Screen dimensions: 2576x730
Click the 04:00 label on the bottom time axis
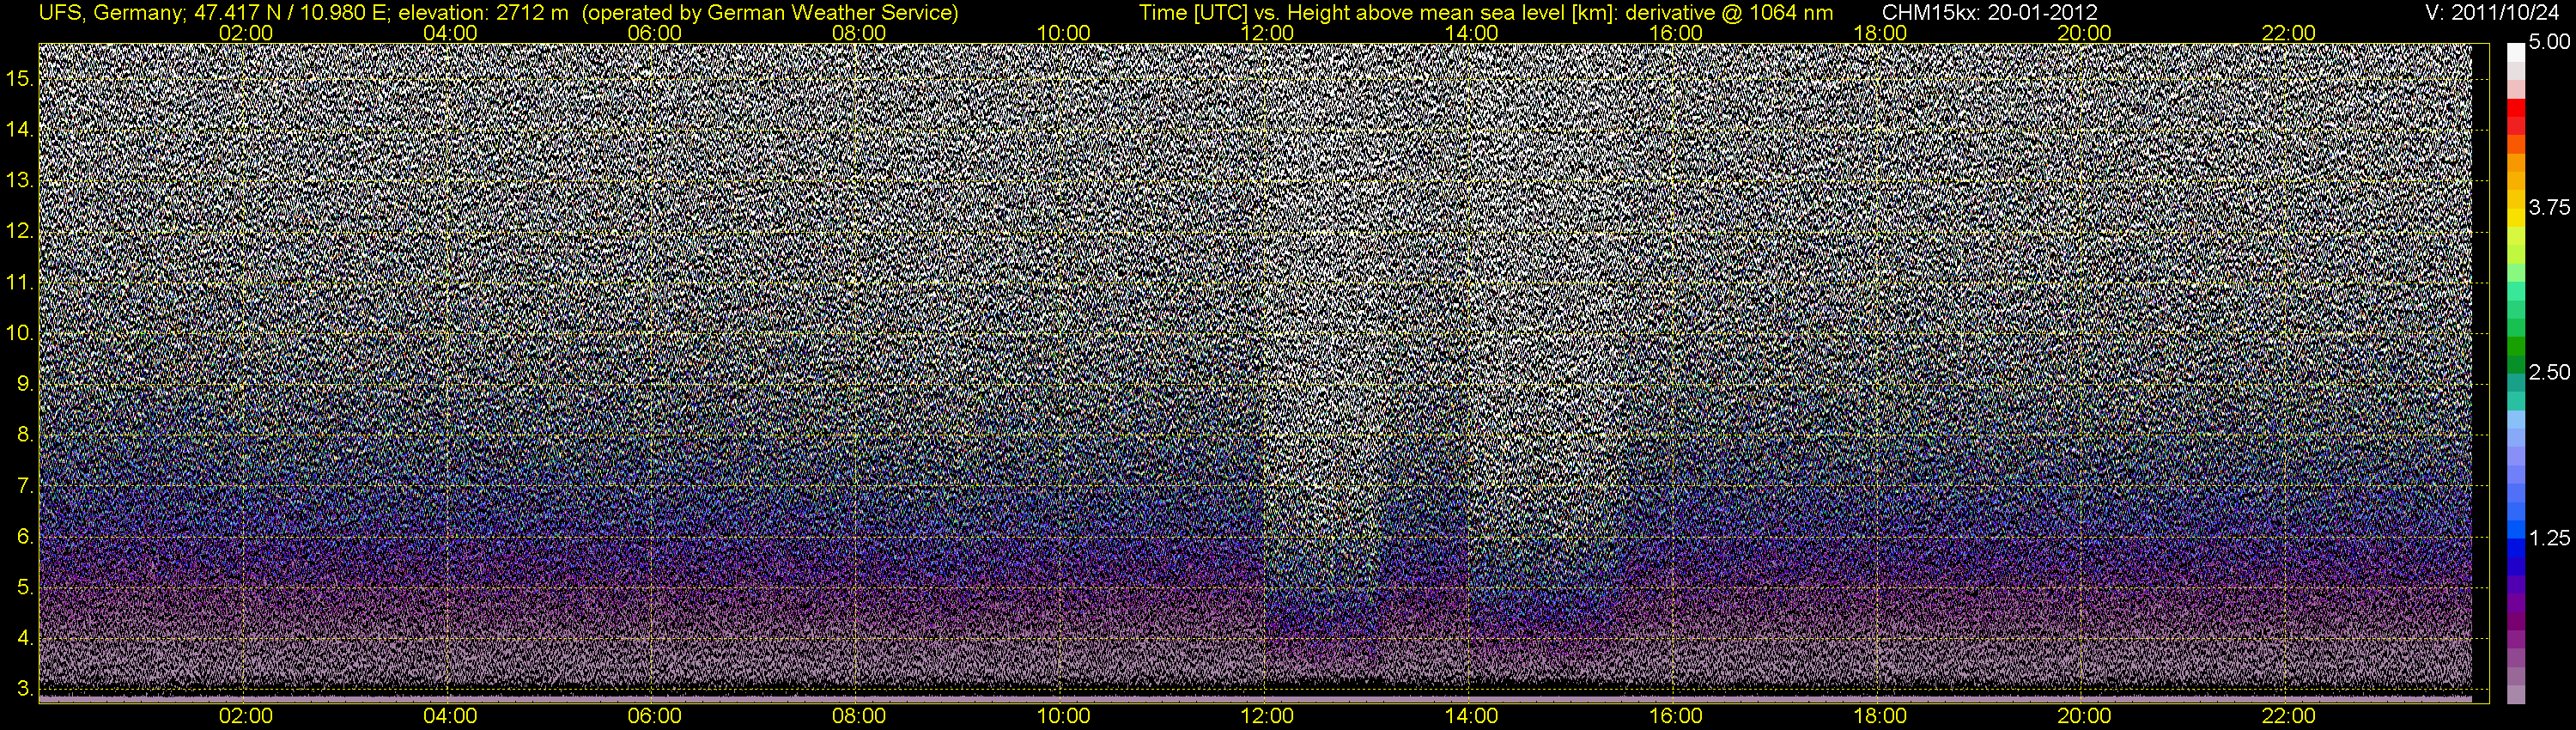(450, 716)
